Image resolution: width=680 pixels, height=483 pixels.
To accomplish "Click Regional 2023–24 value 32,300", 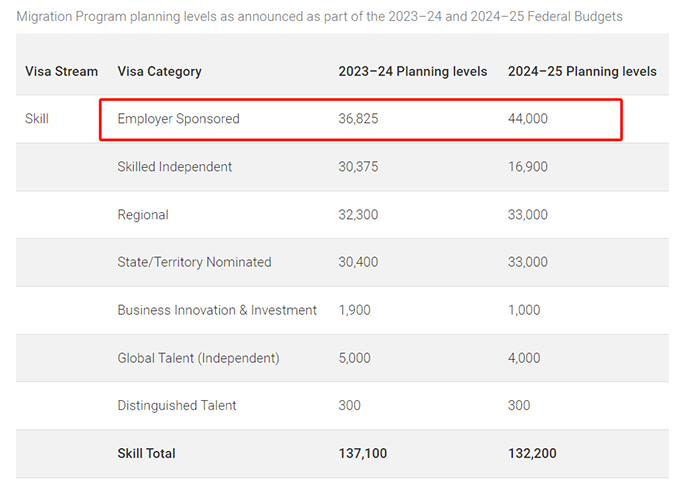I will (358, 215).
